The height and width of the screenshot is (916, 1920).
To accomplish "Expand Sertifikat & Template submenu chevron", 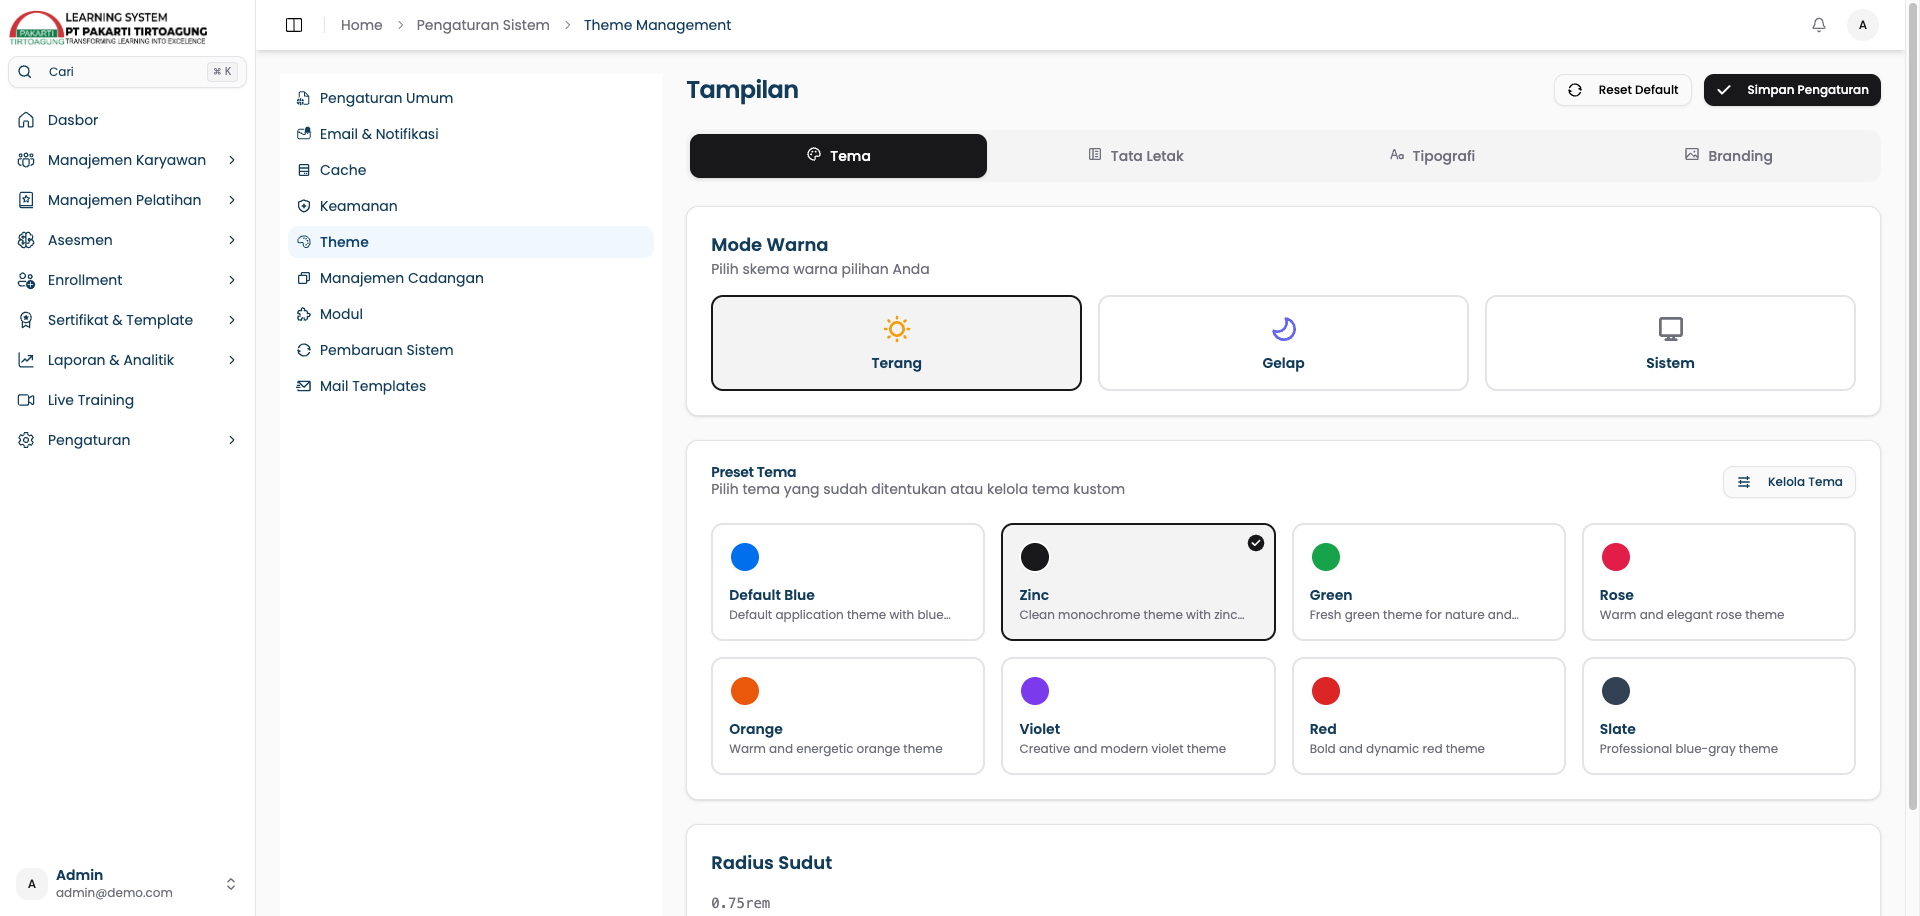I will 232,320.
